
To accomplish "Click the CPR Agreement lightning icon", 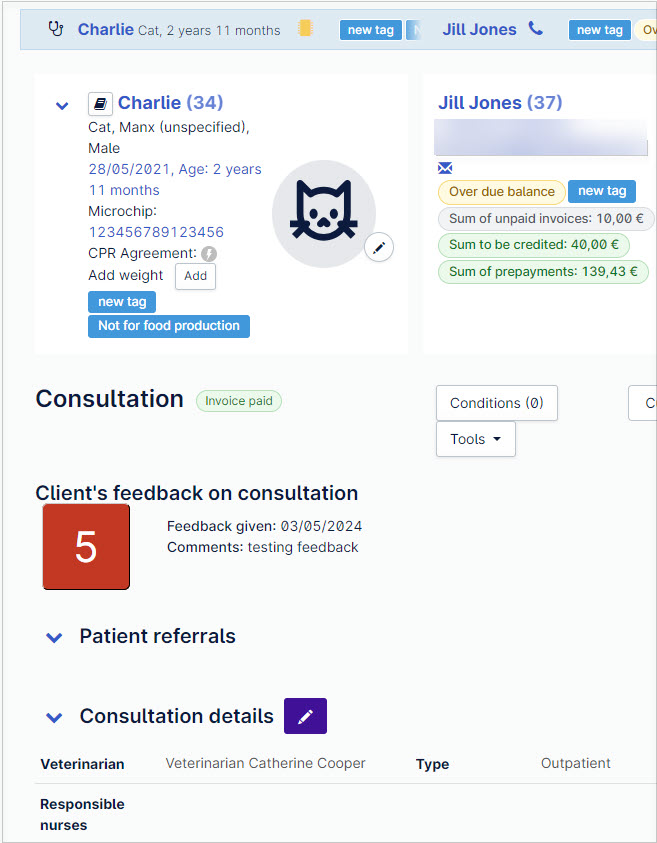I will 208,254.
